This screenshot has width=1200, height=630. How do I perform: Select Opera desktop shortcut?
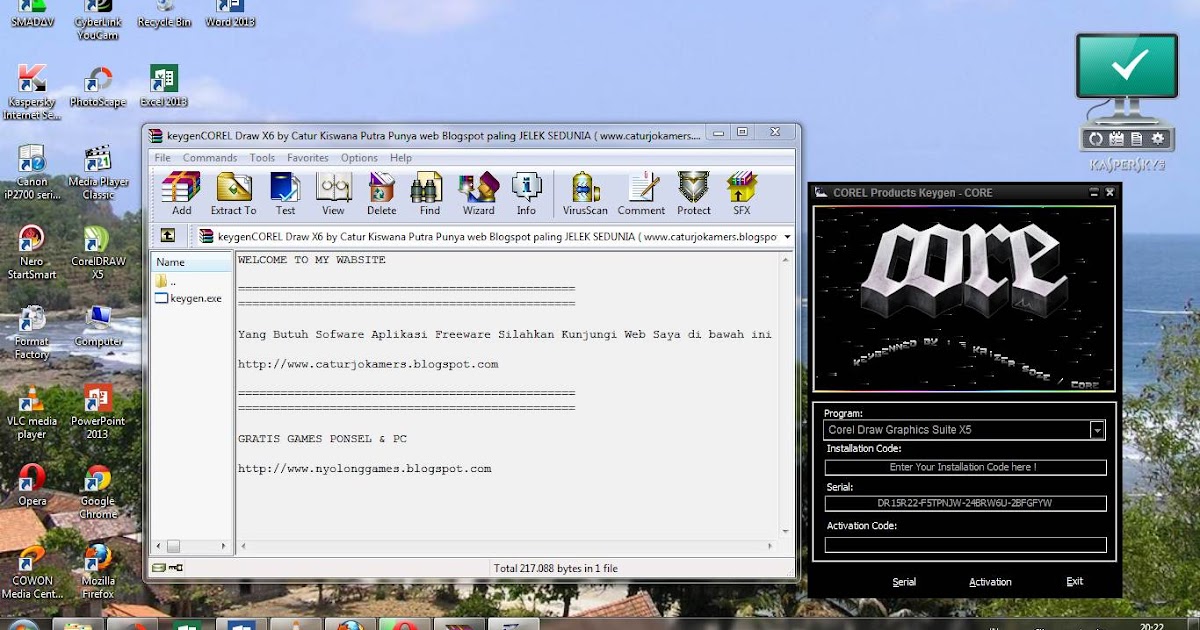tap(32, 485)
